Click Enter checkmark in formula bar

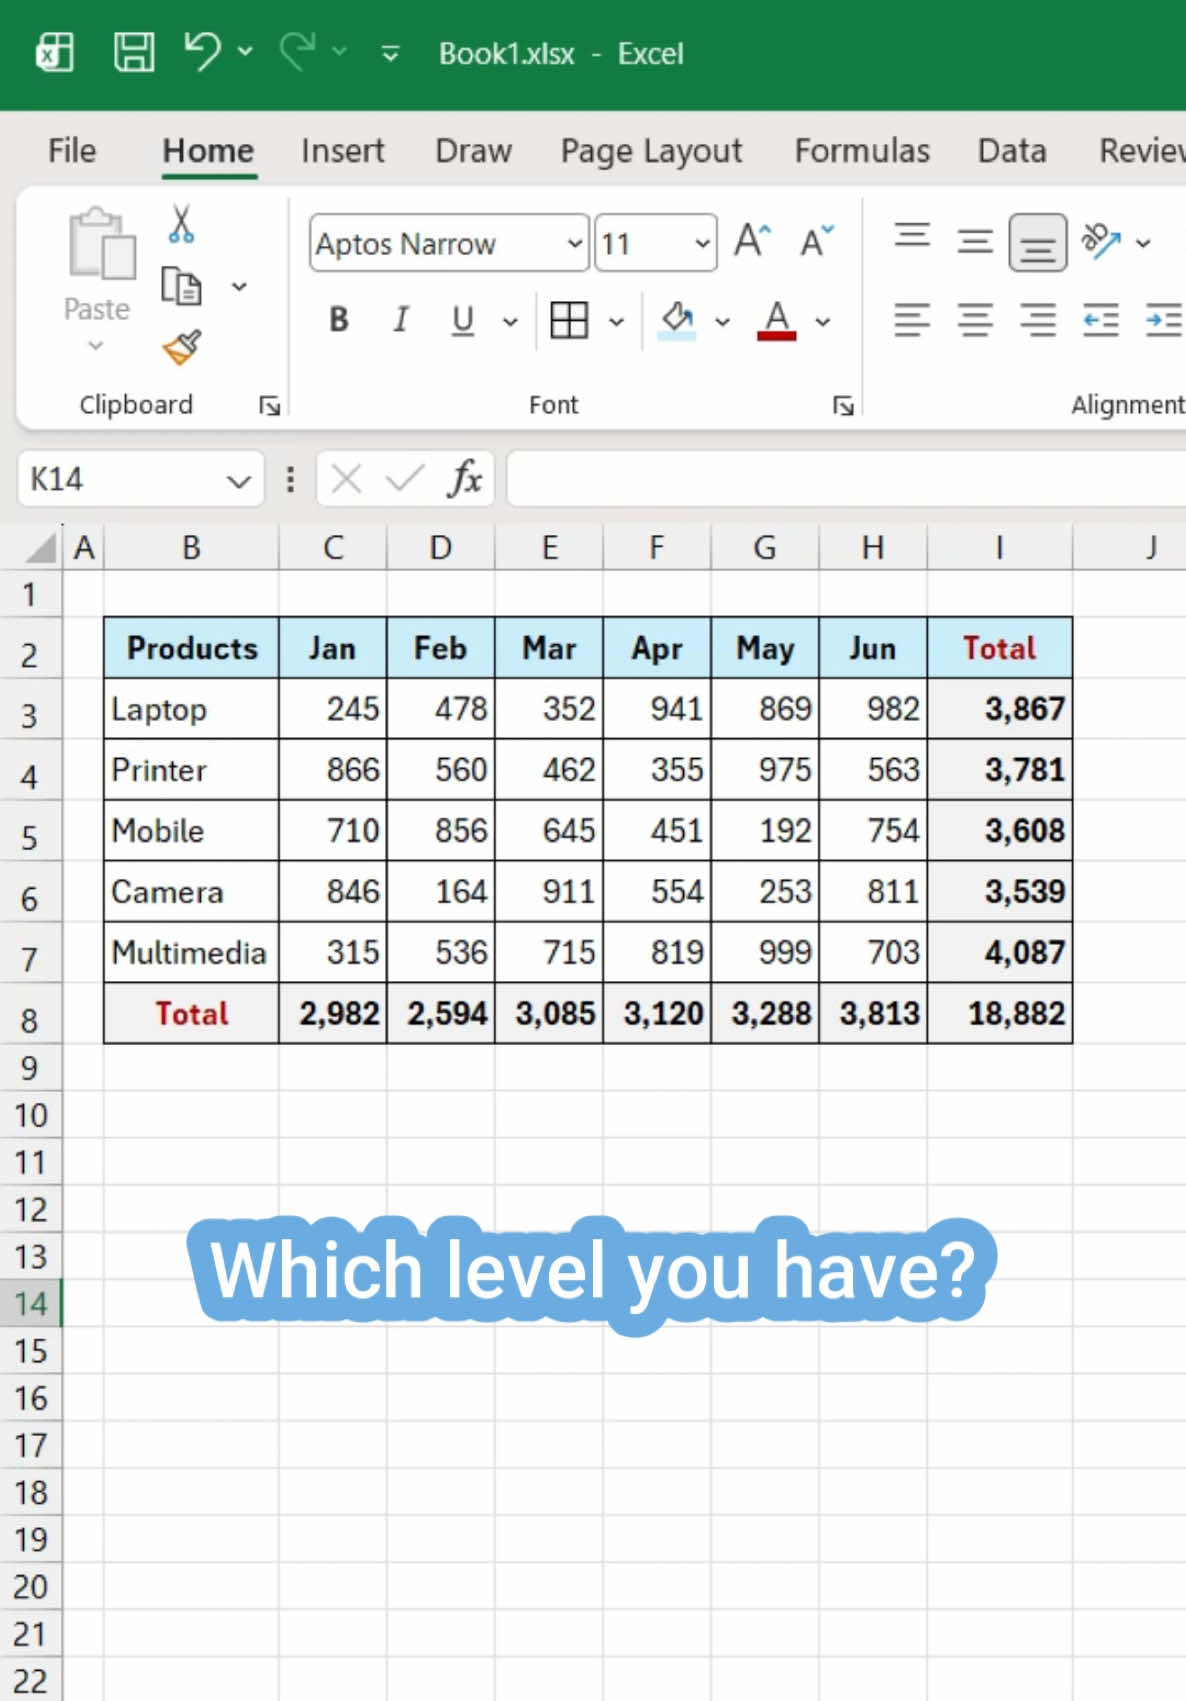pyautogui.click(x=405, y=479)
